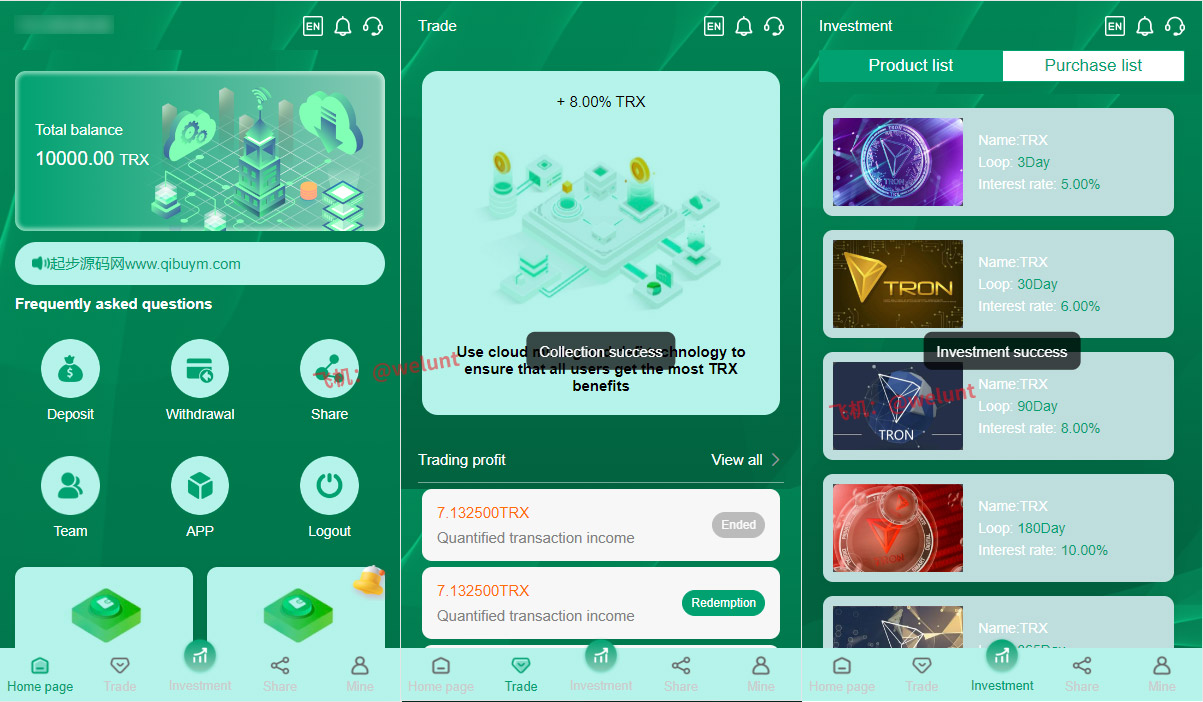Click the Ended status badge
Screen dimensions: 1203x702
[738, 525]
